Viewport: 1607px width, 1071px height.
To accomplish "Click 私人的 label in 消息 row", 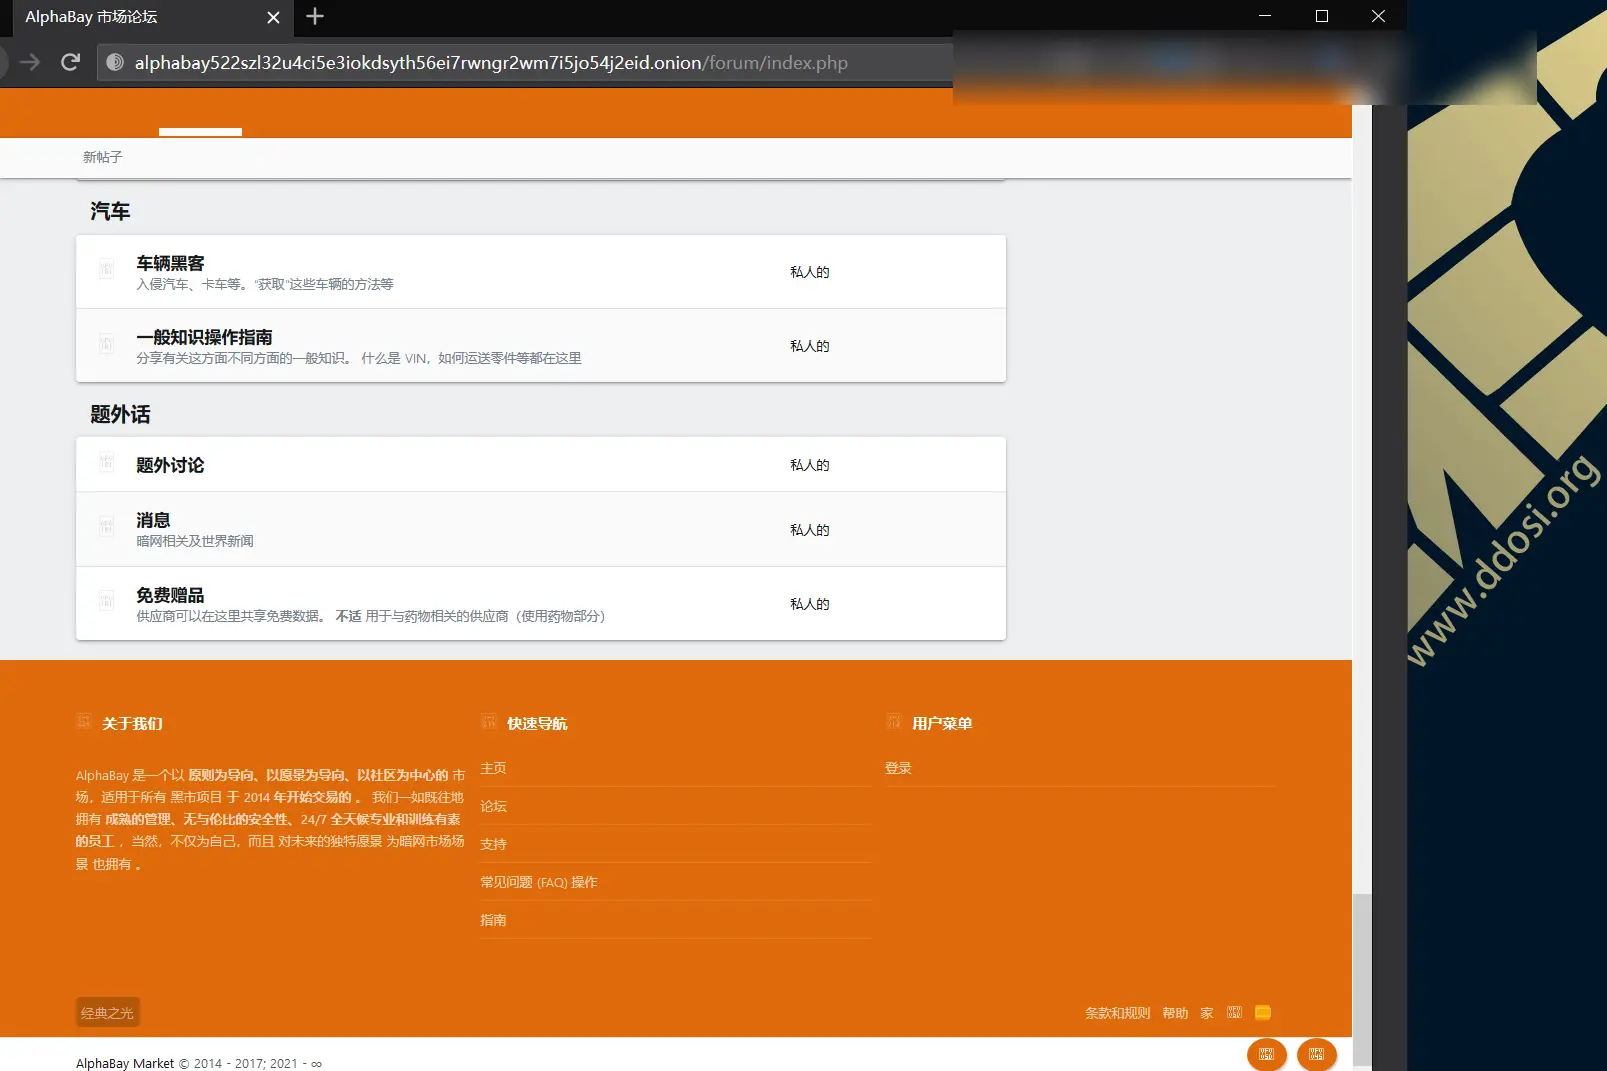I will (809, 530).
